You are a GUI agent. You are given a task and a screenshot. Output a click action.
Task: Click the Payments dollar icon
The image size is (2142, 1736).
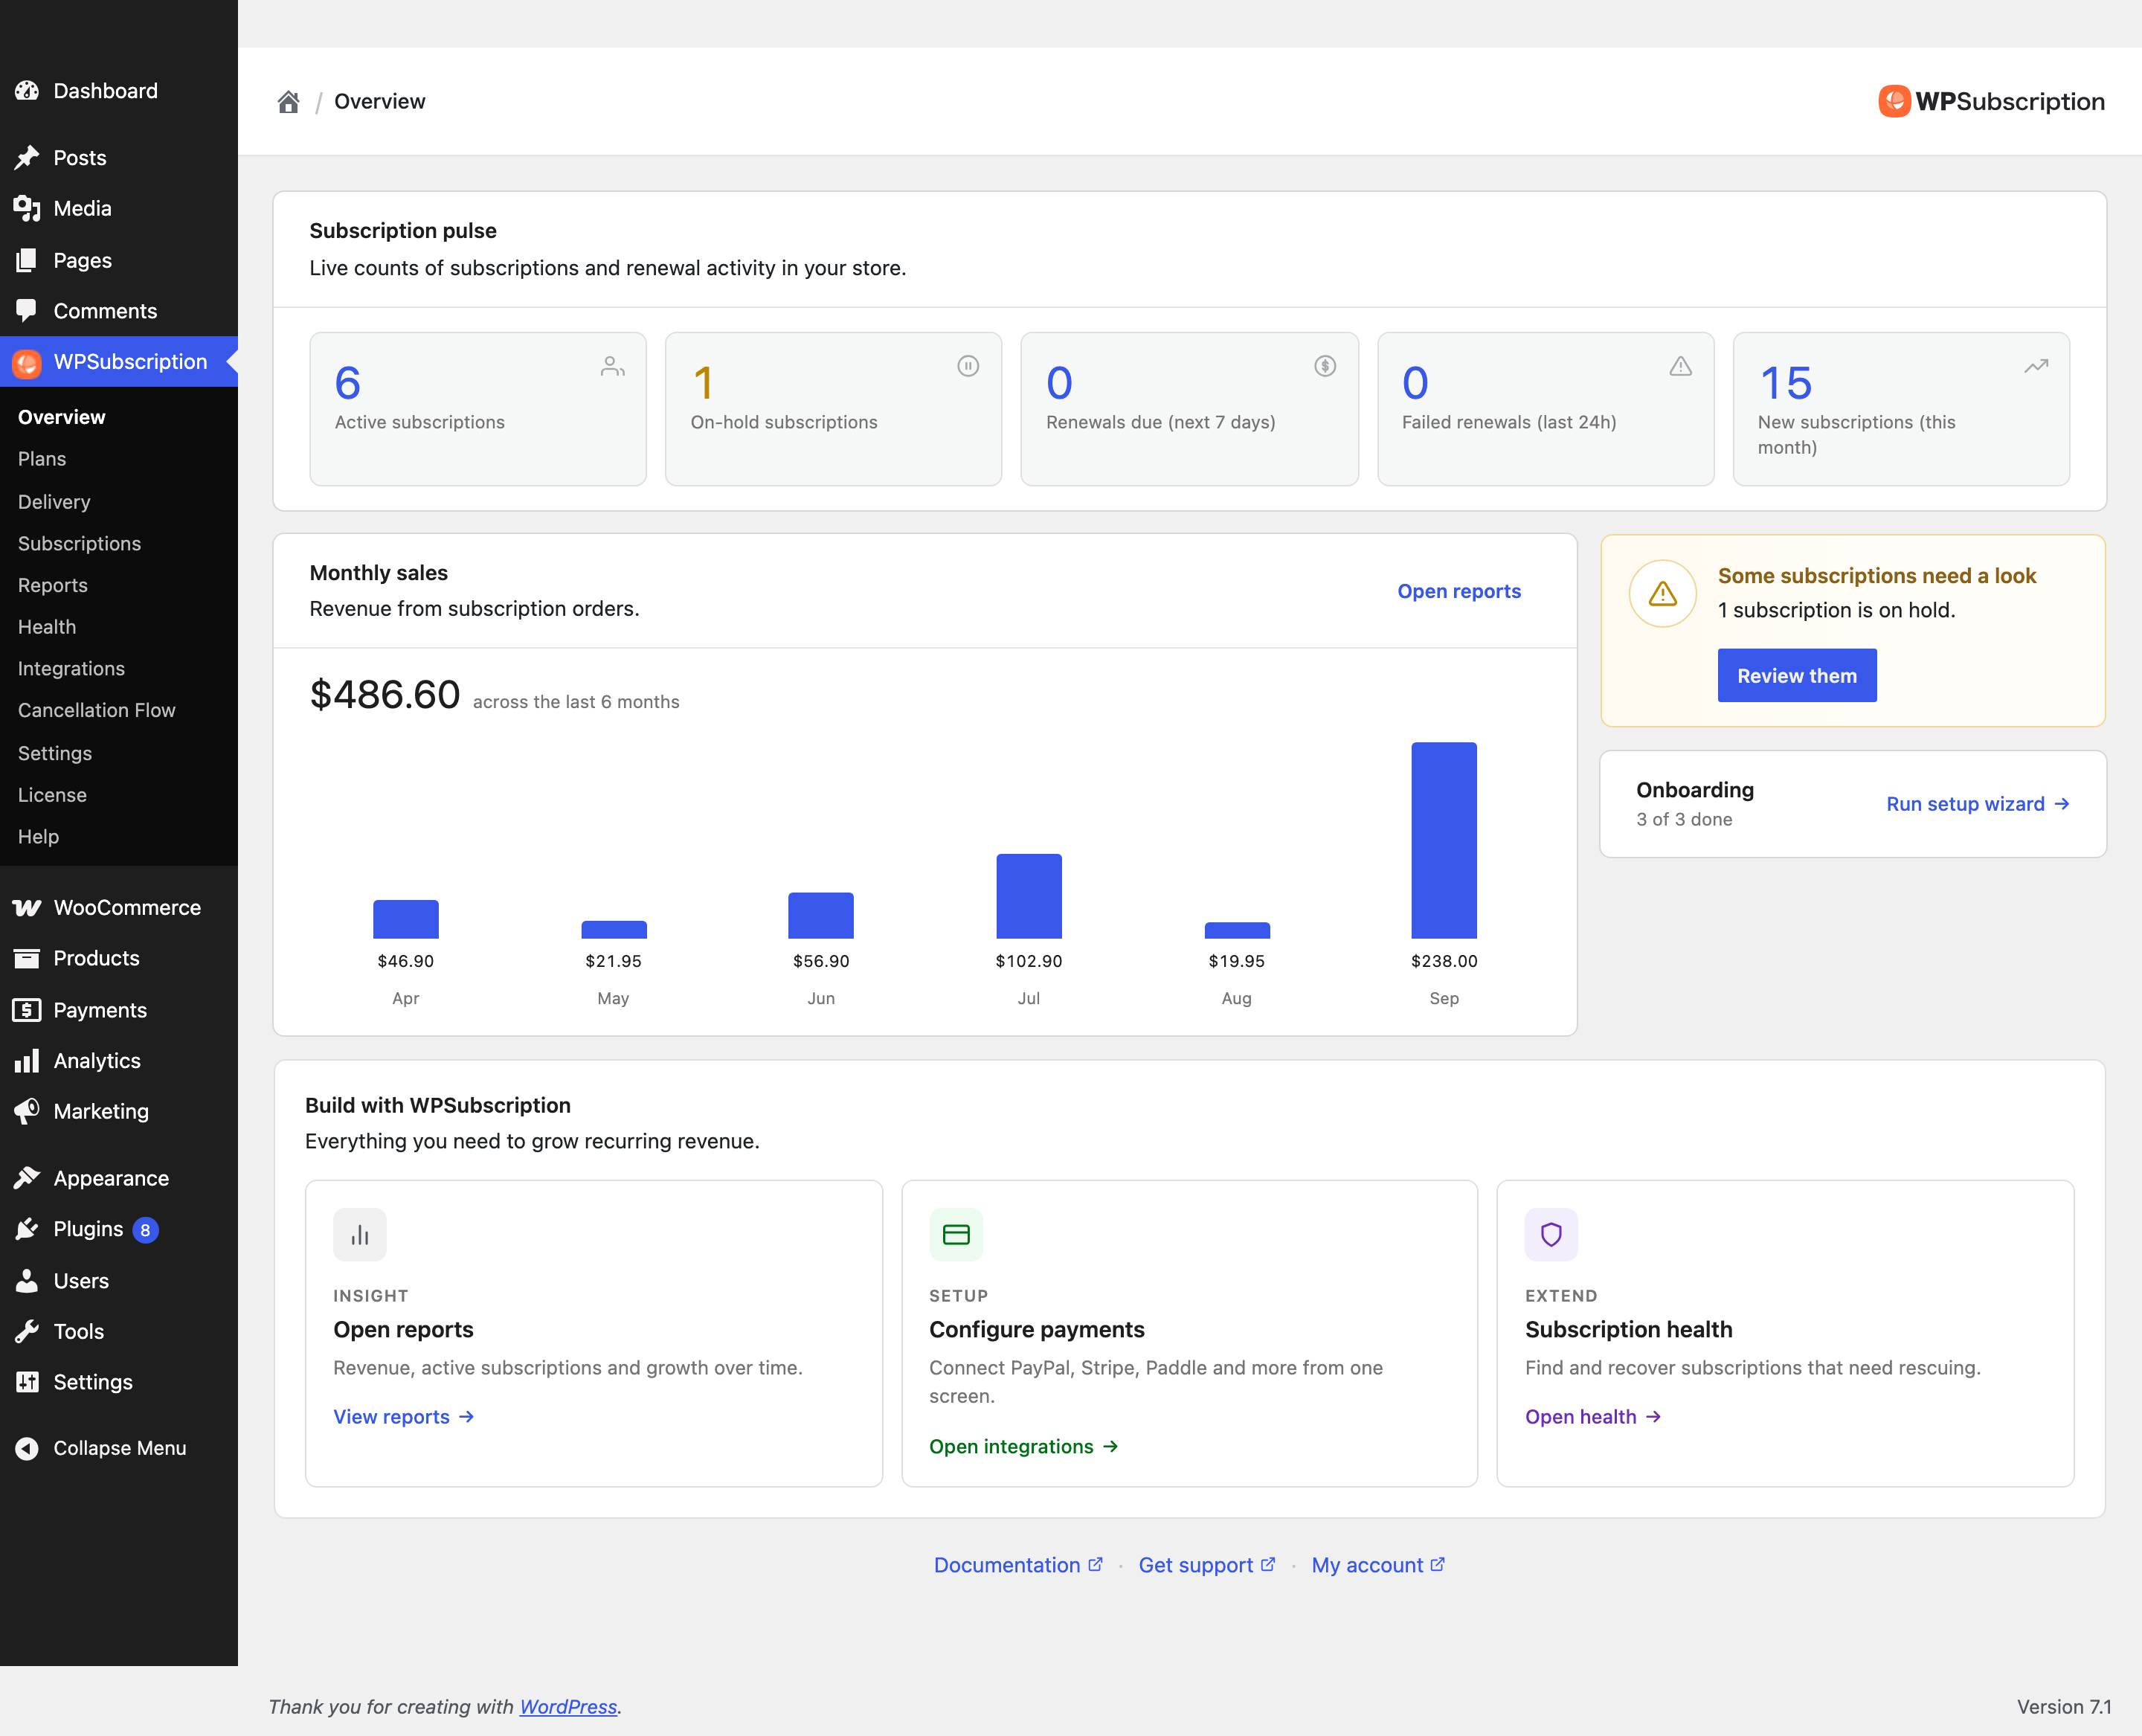(27, 1010)
